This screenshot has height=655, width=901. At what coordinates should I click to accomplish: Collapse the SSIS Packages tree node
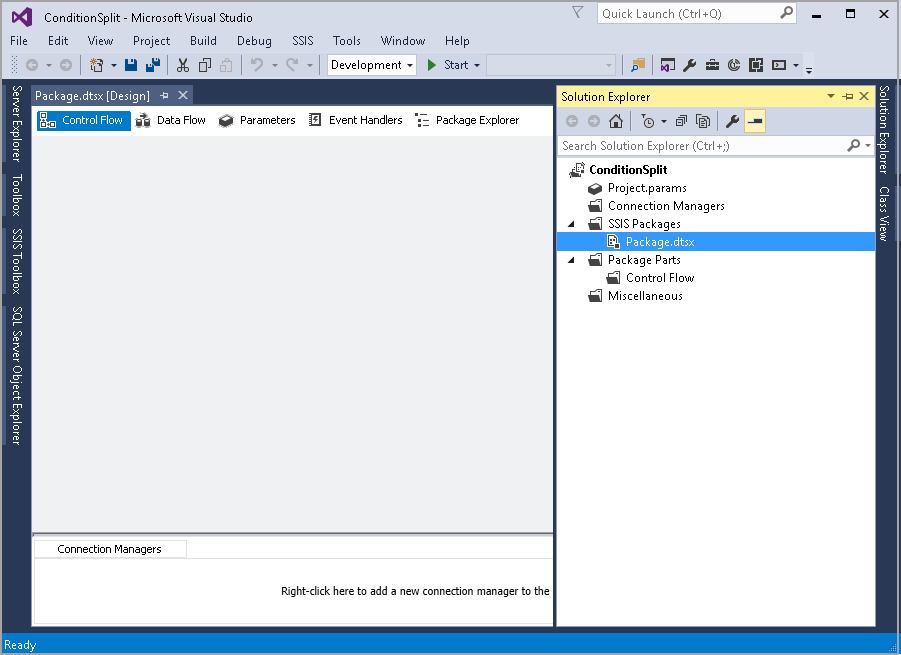(571, 224)
